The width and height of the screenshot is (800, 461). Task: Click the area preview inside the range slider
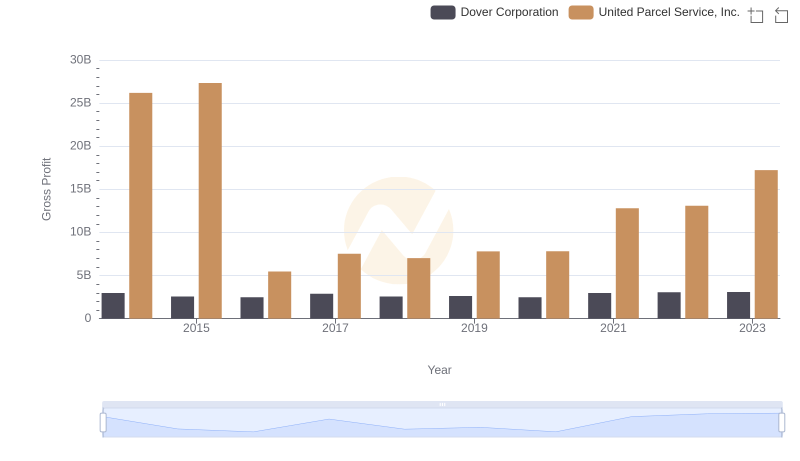pos(442,423)
